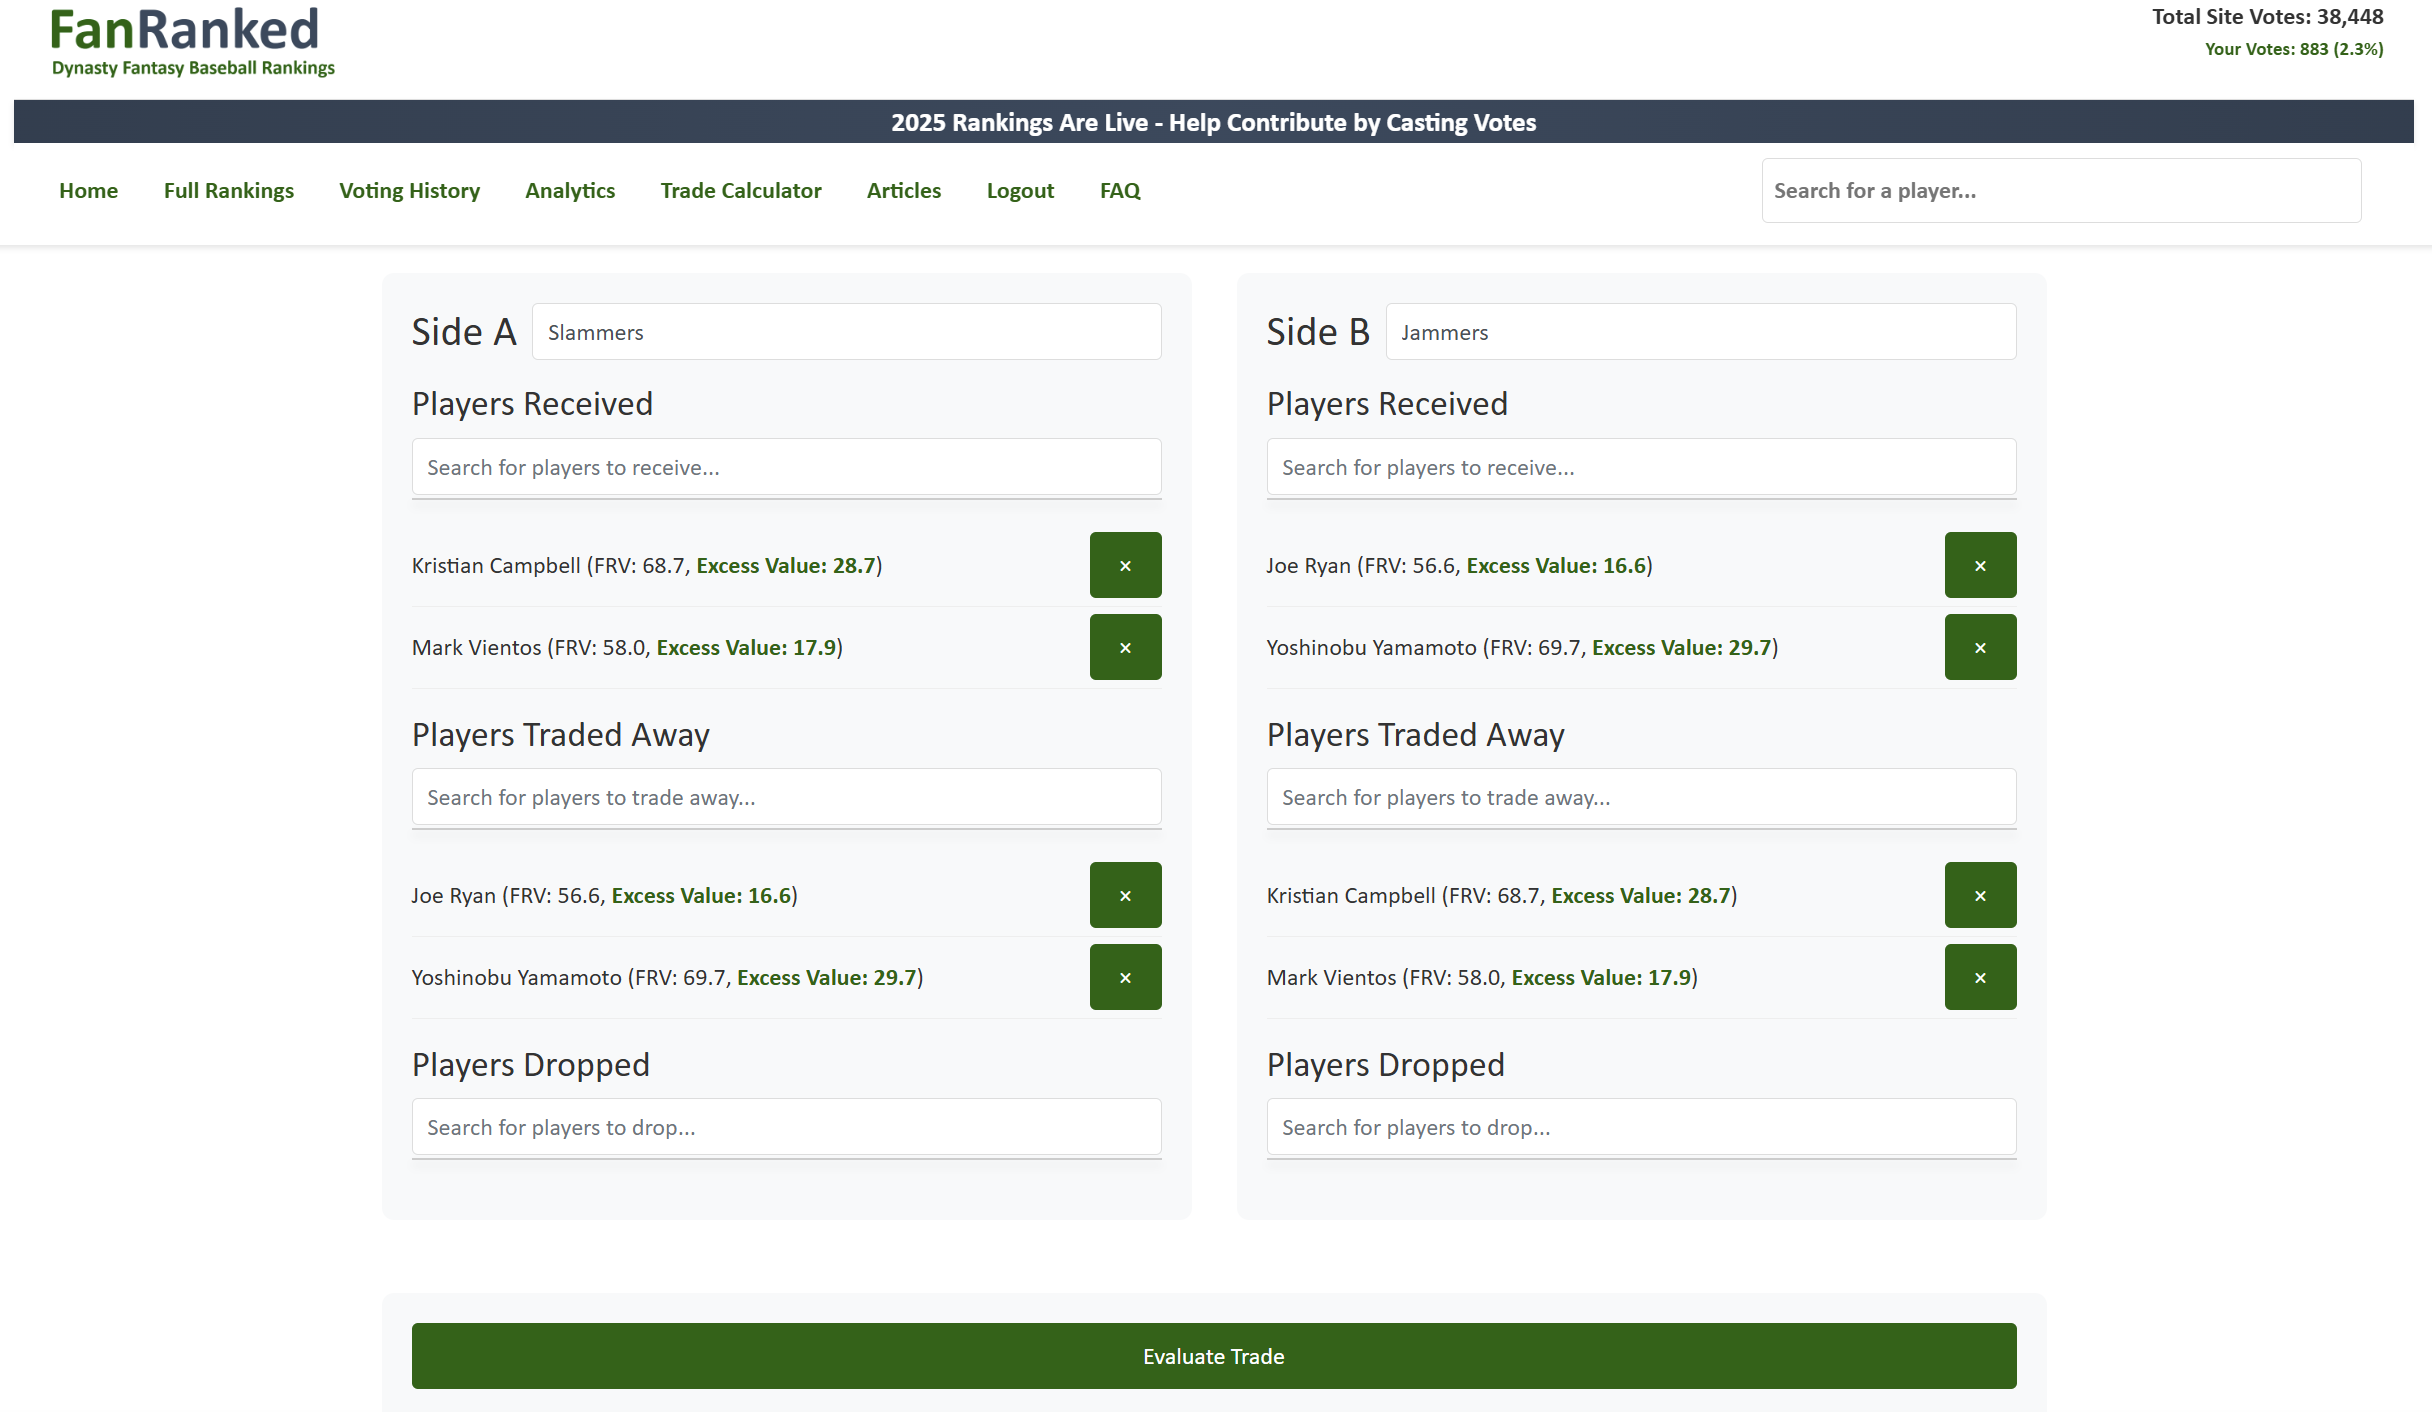2432x1412 pixels.
Task: Remove Joe Ryan from Side A traded away
Action: (1125, 895)
